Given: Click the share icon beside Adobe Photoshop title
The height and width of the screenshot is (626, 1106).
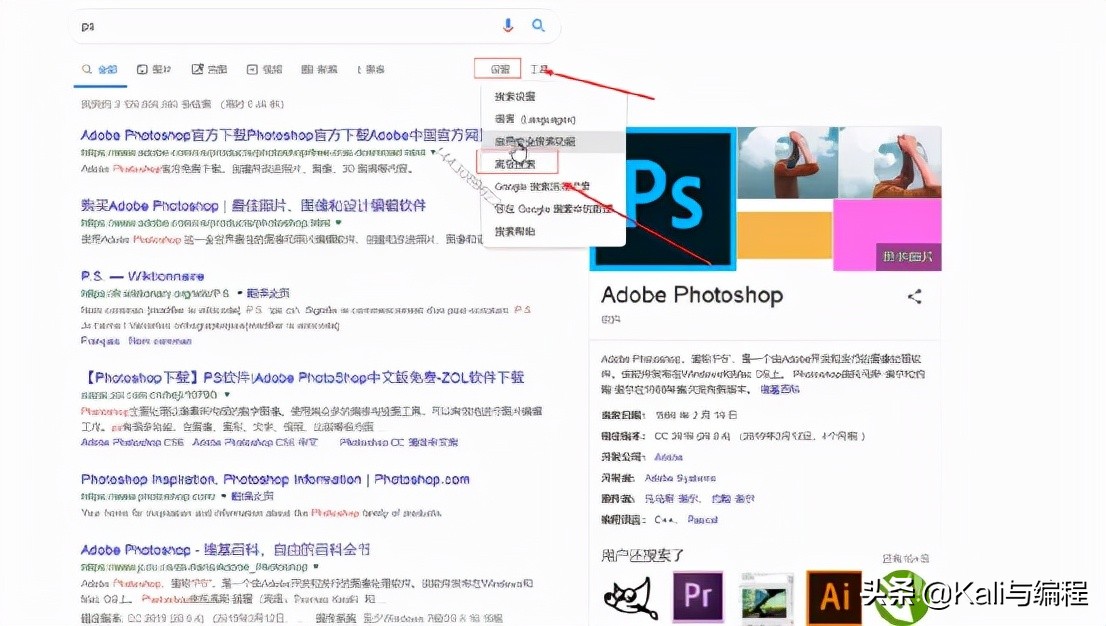Looking at the screenshot, I should (915, 296).
